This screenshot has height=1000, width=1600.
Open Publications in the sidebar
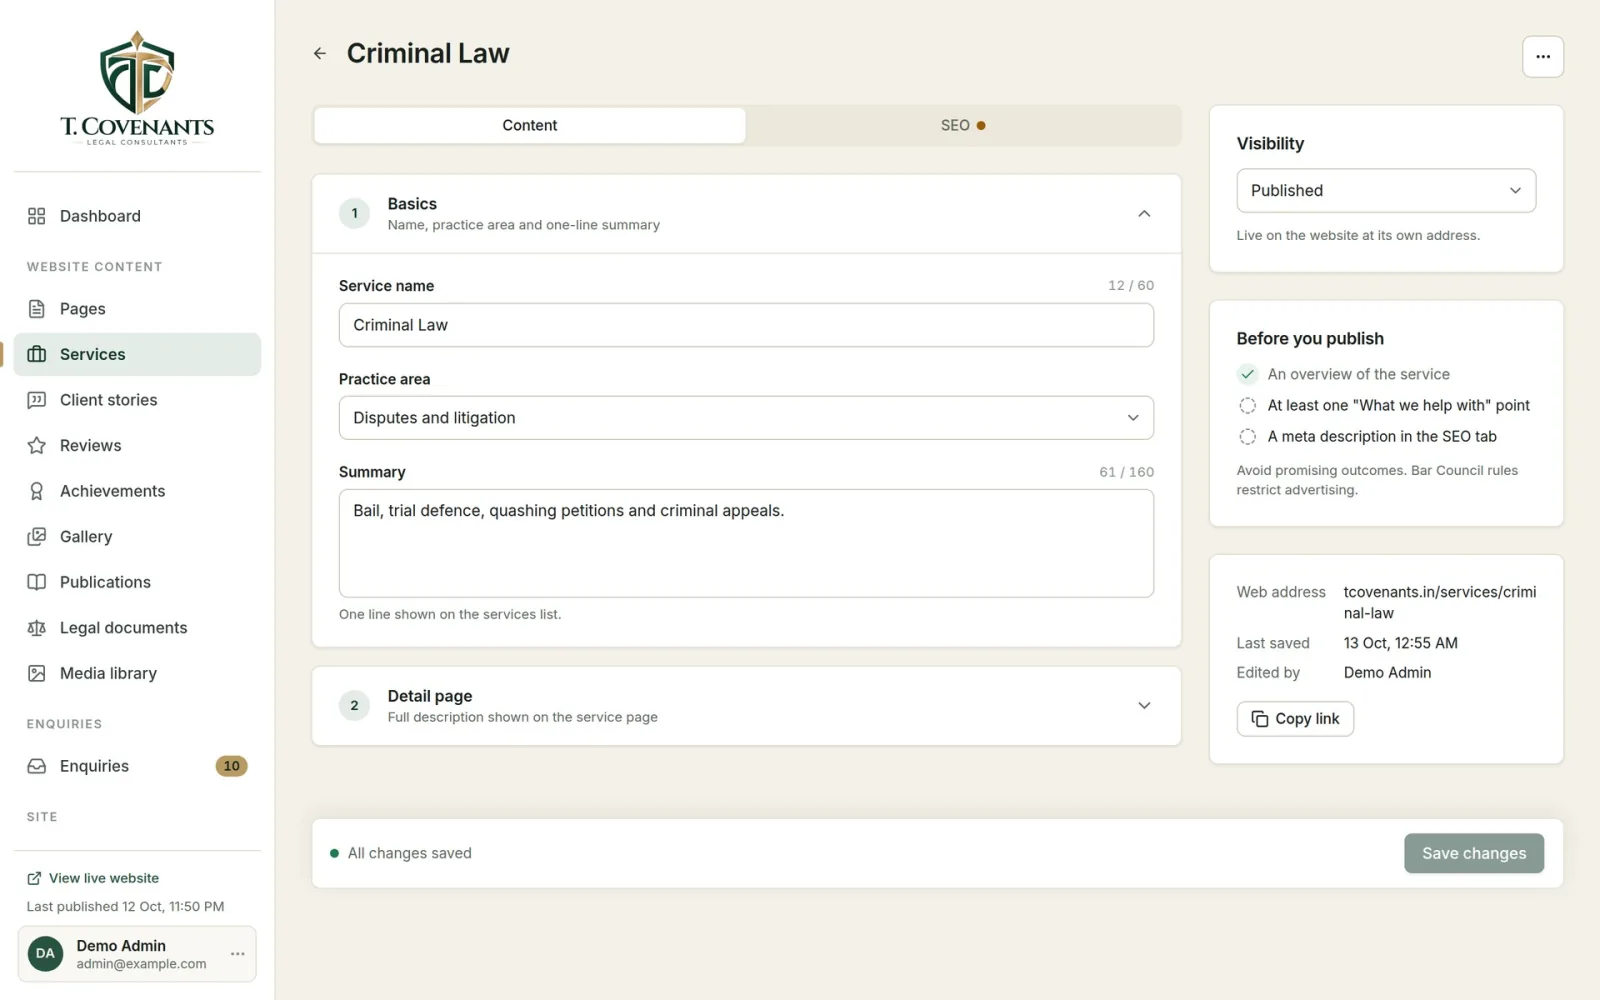(x=137, y=582)
